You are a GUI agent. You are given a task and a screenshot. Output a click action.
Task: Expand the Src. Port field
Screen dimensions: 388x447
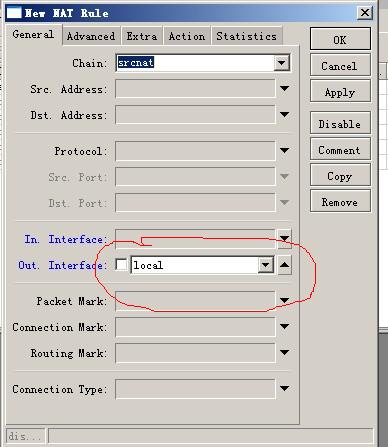[284, 176]
